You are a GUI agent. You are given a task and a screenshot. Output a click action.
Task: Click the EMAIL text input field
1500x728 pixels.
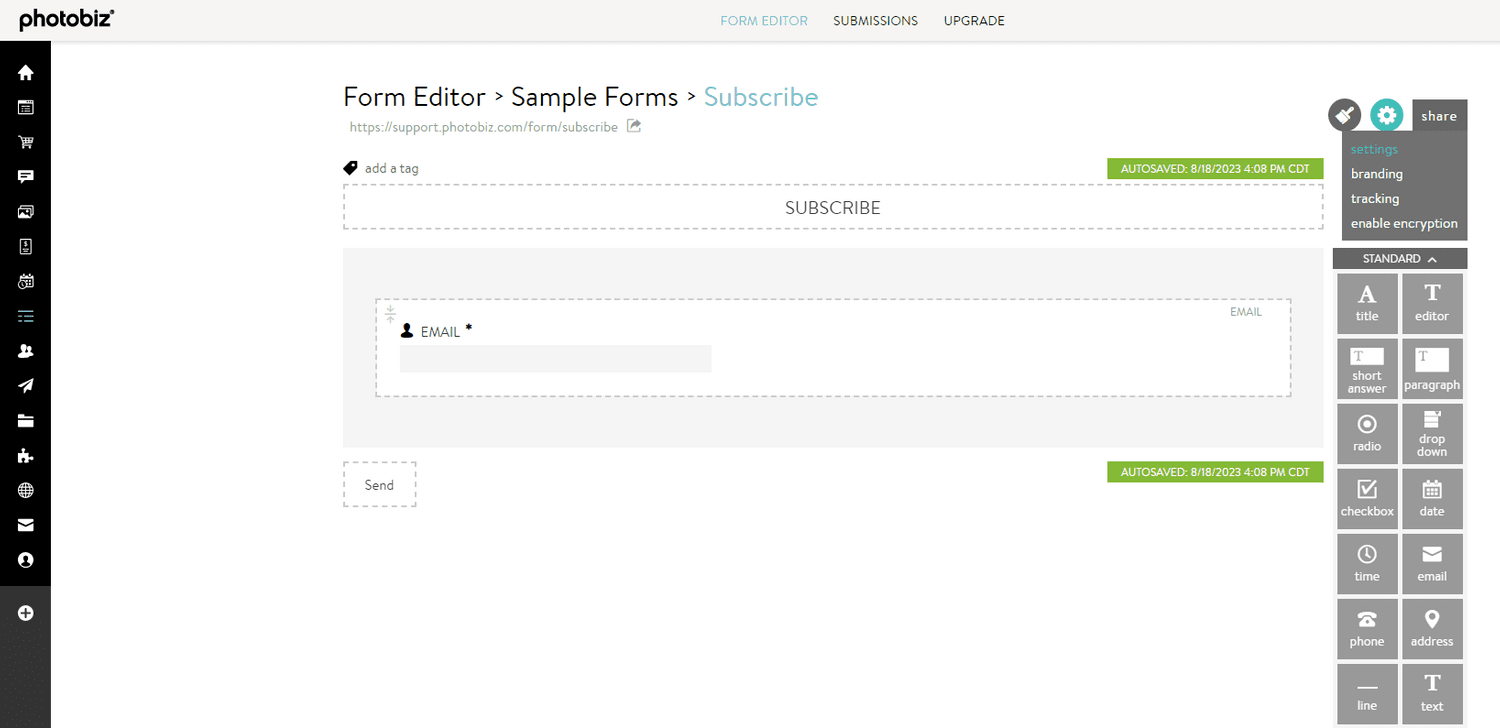[556, 359]
